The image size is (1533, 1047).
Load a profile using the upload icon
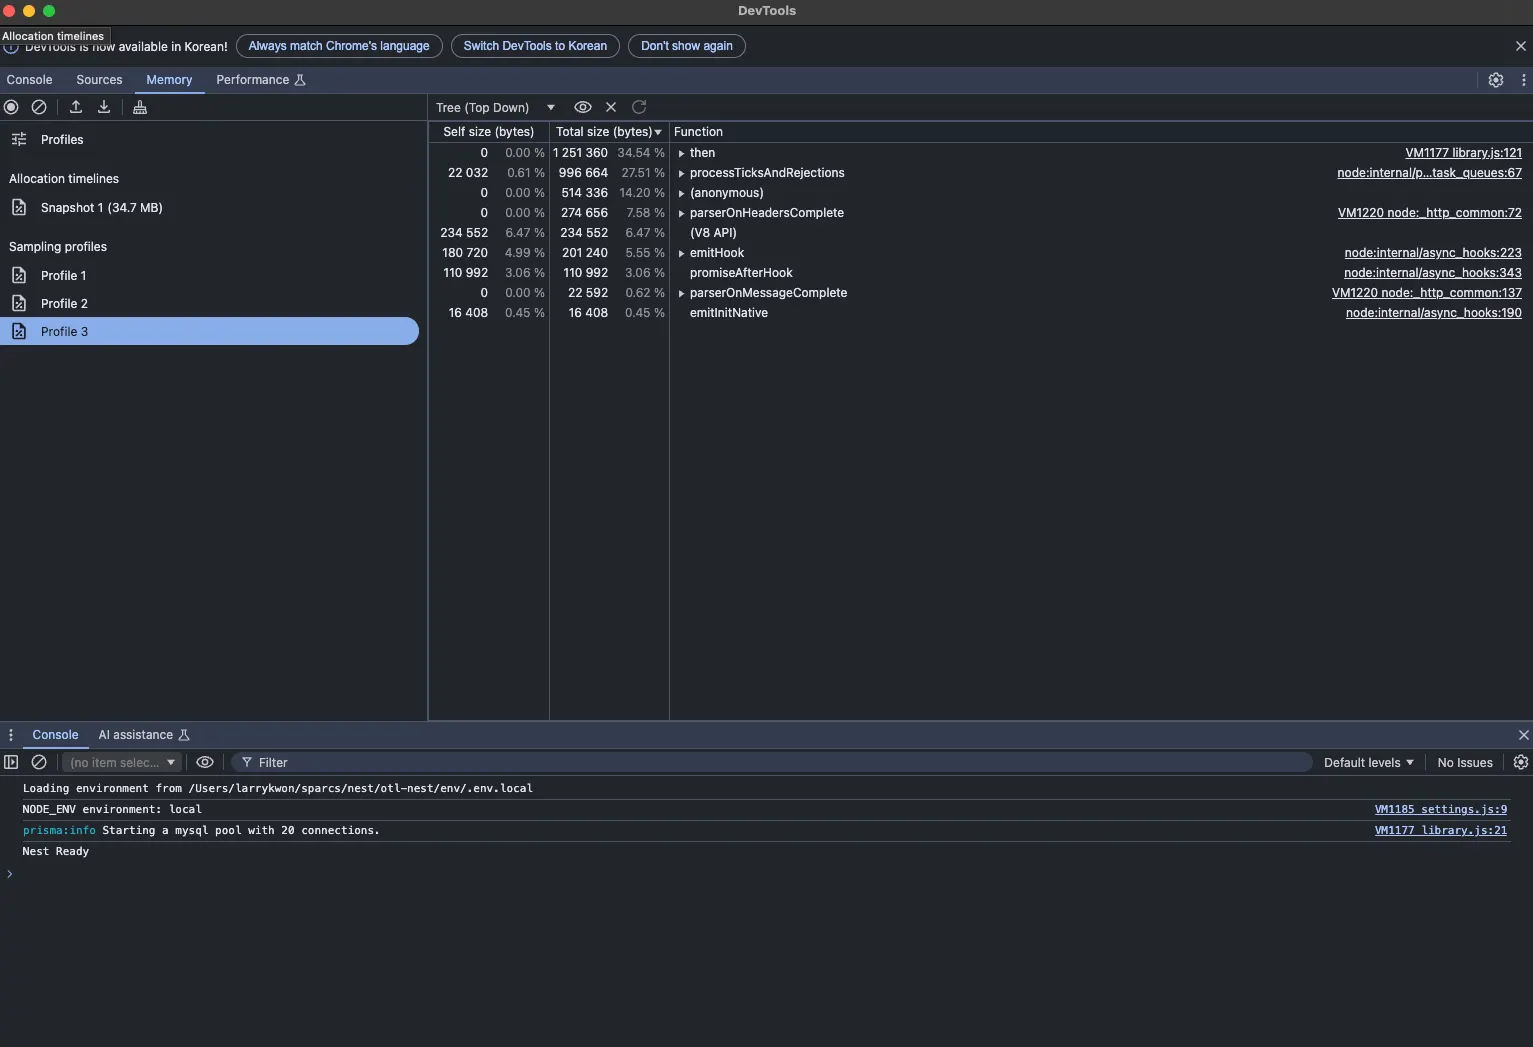coord(76,107)
